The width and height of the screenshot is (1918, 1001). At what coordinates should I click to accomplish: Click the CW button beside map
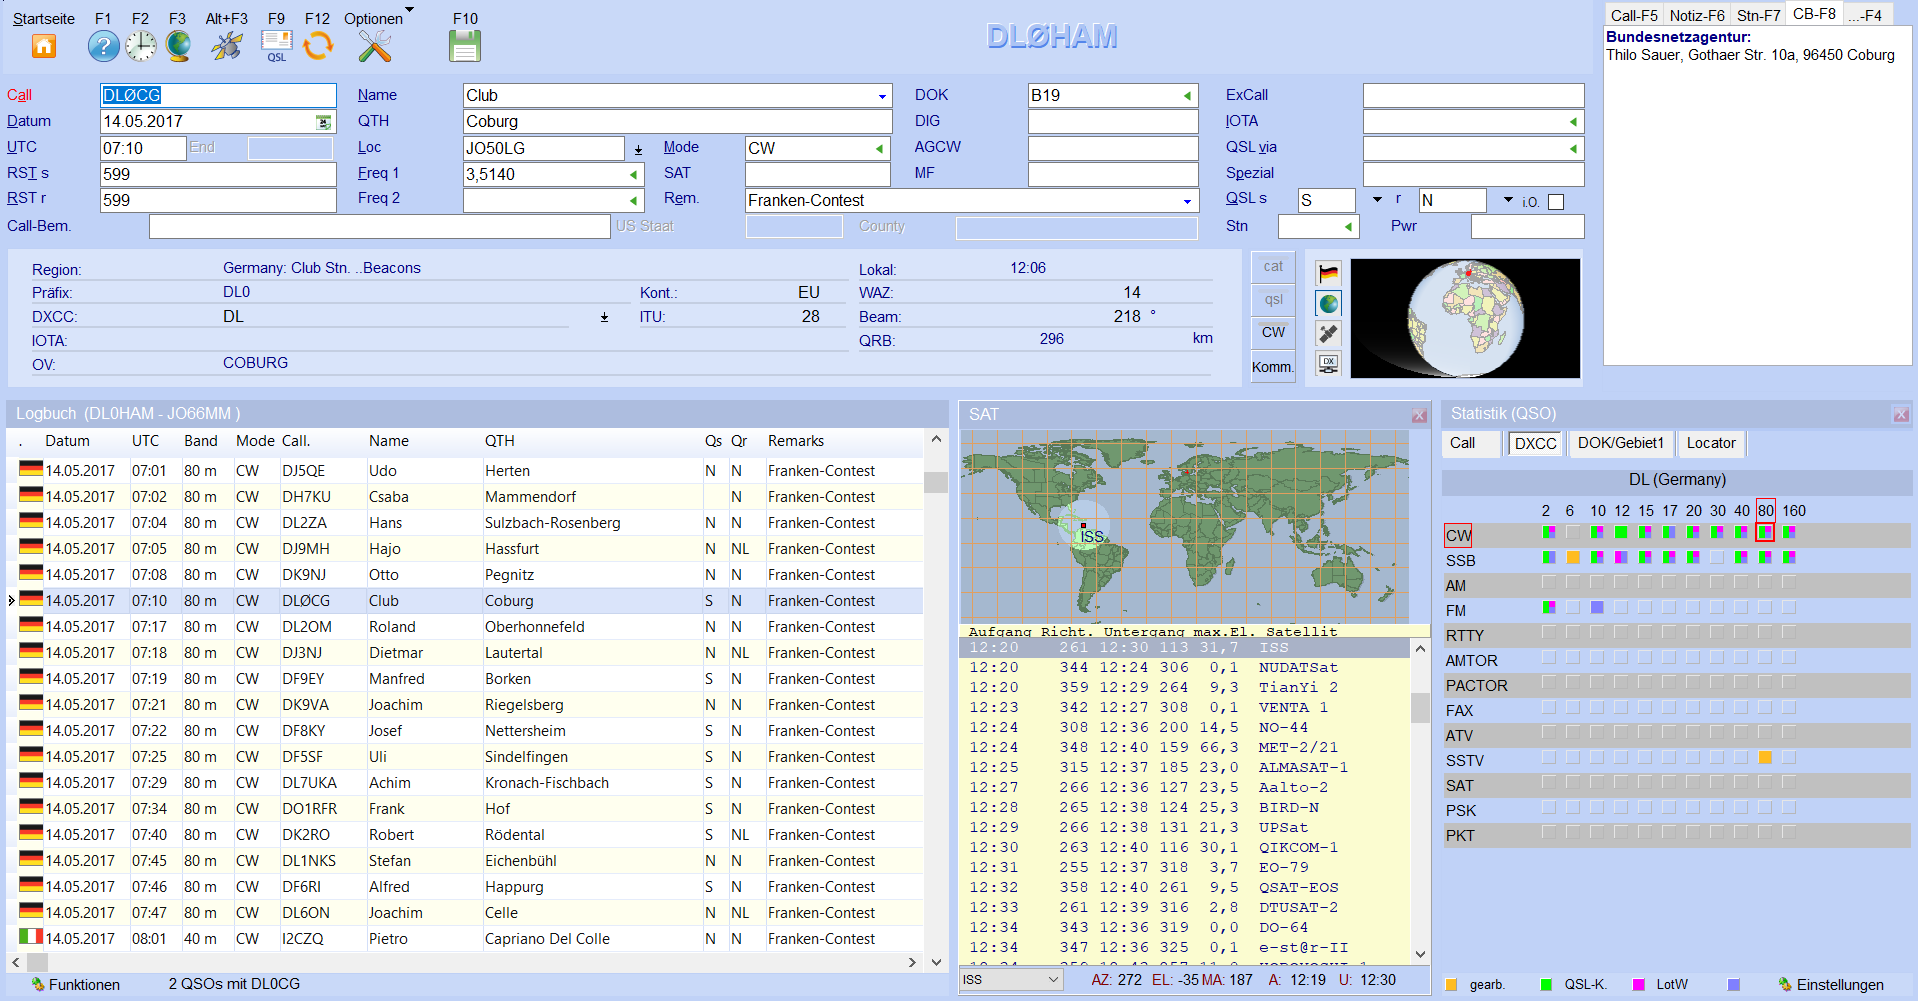point(1273,332)
